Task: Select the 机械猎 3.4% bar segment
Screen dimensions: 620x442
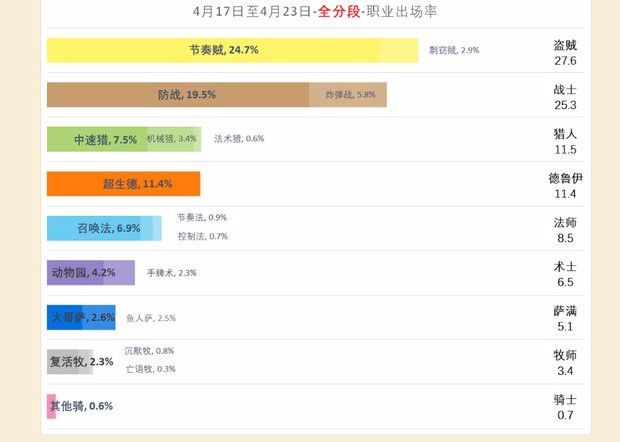Action: pyautogui.click(x=172, y=139)
